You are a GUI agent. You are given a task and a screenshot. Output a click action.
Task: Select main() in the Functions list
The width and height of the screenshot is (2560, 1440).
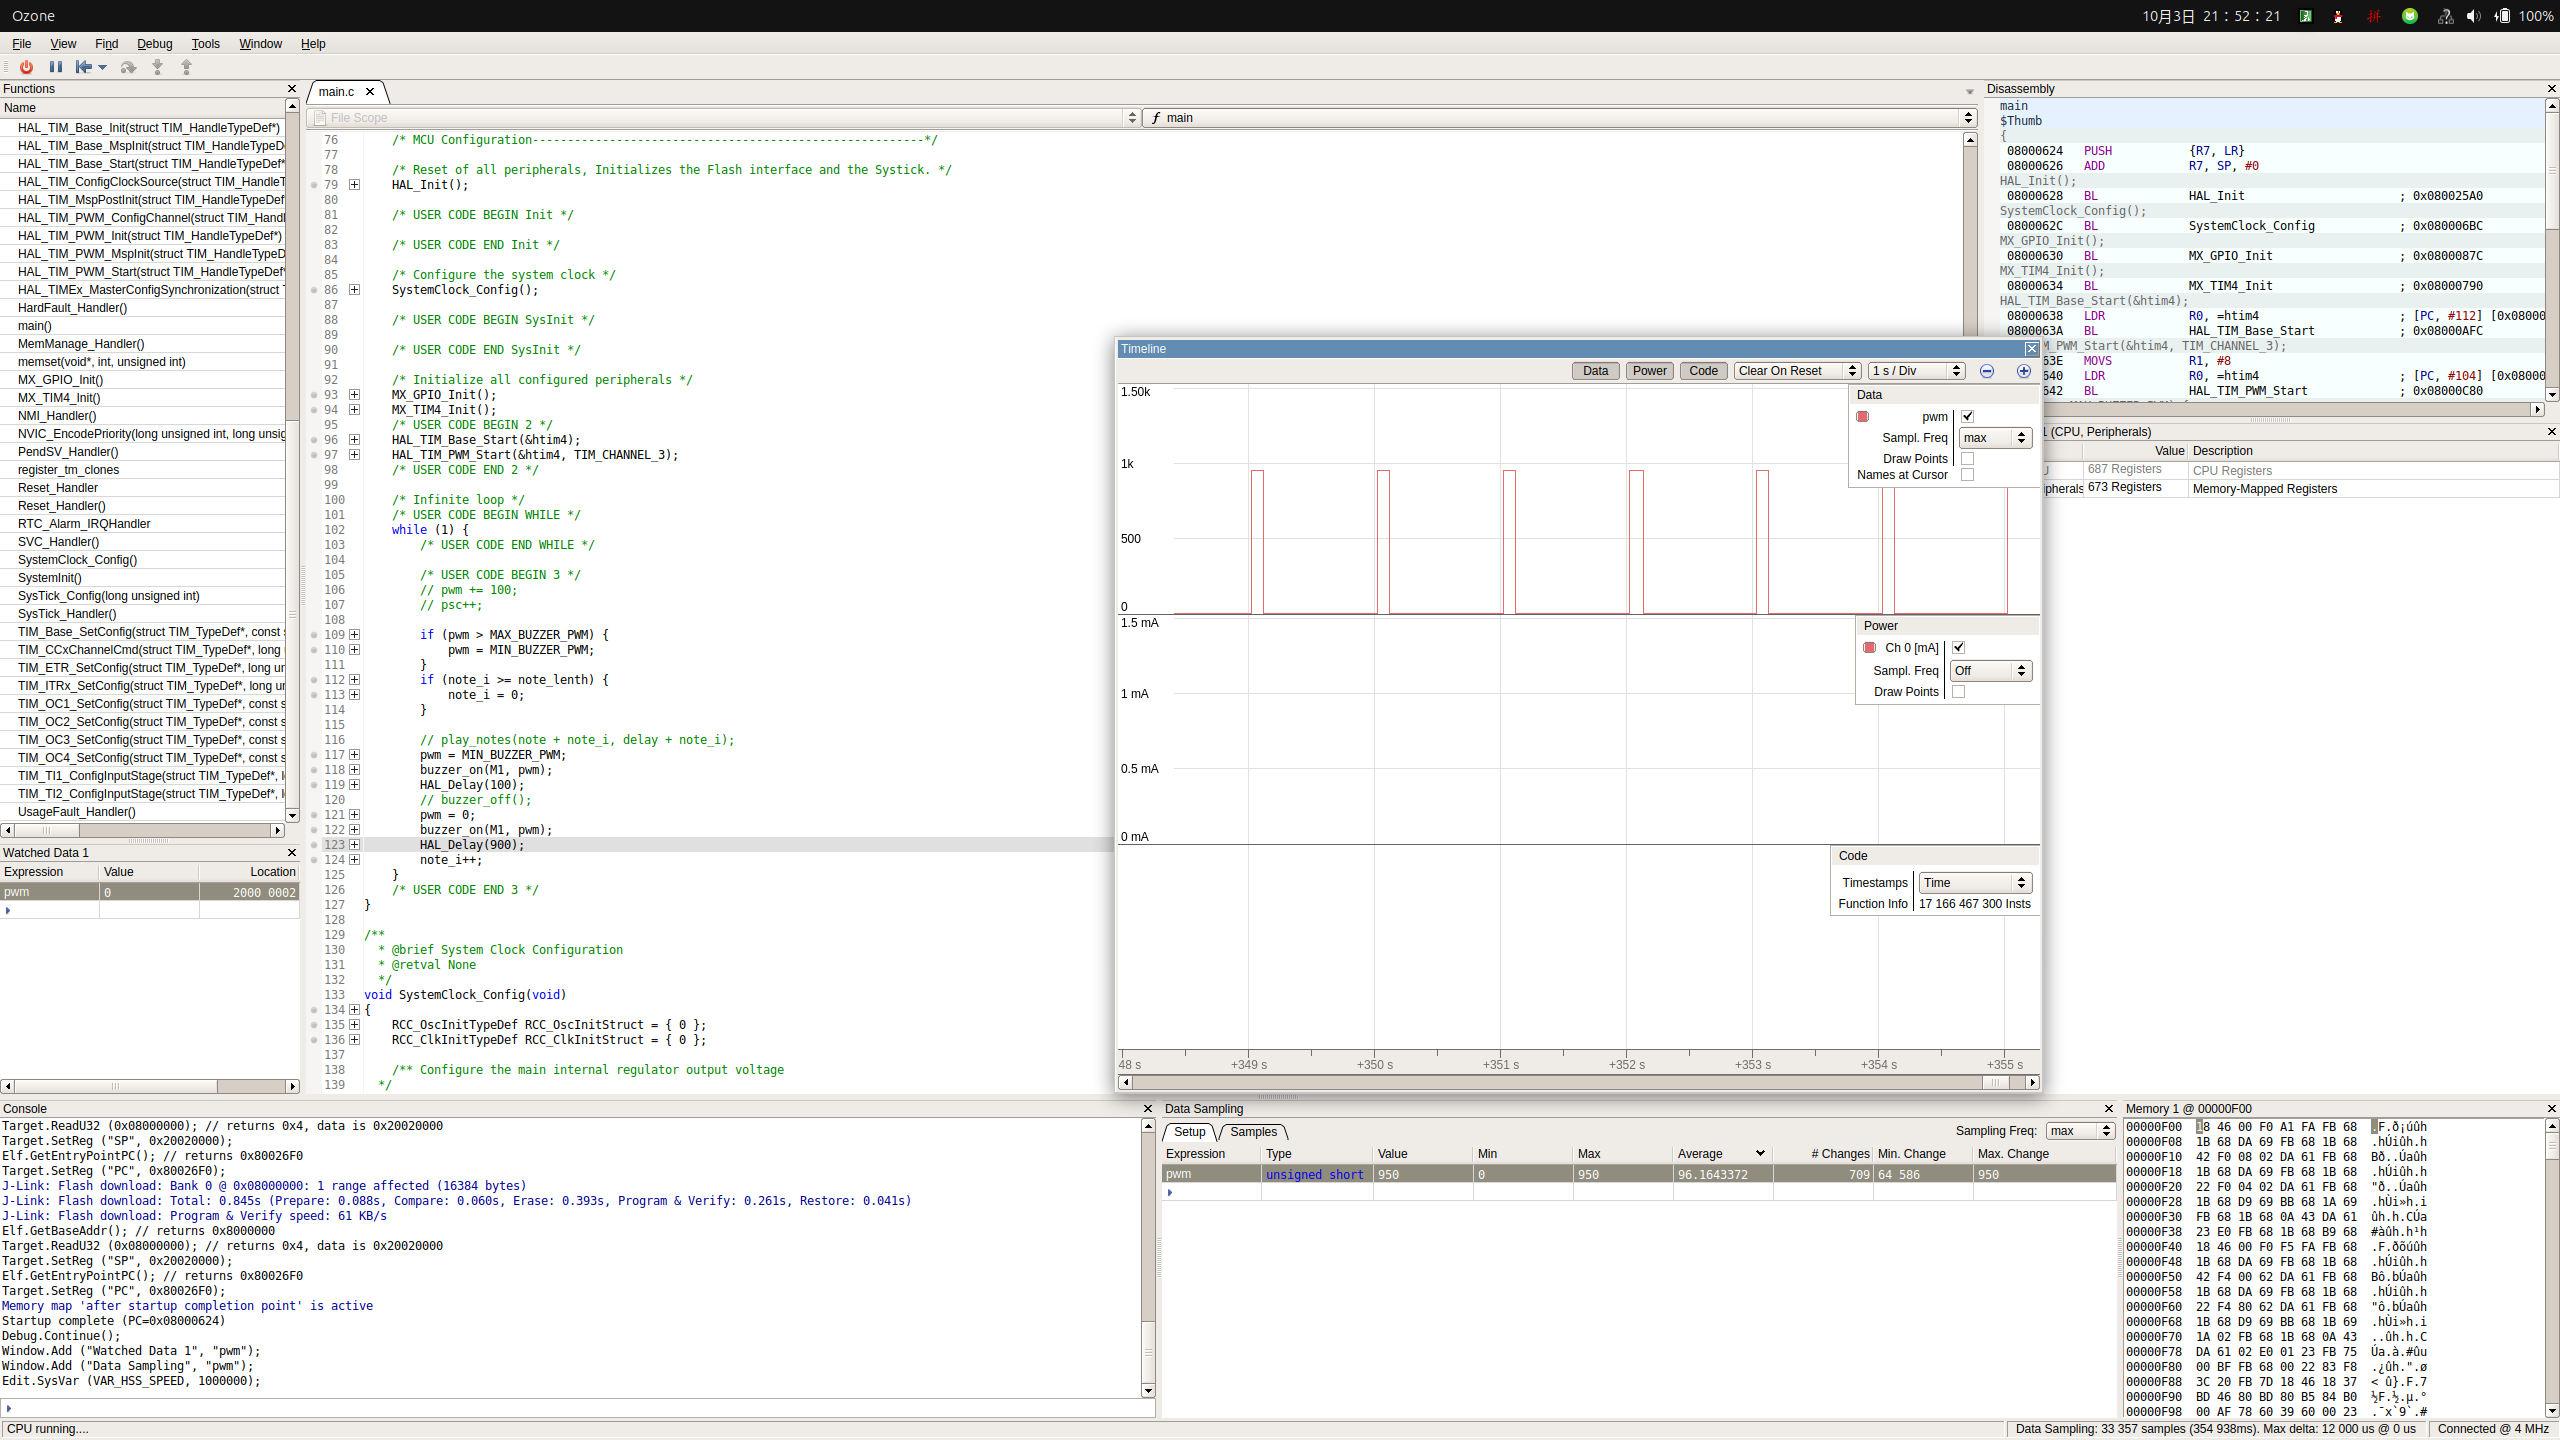pos(34,326)
